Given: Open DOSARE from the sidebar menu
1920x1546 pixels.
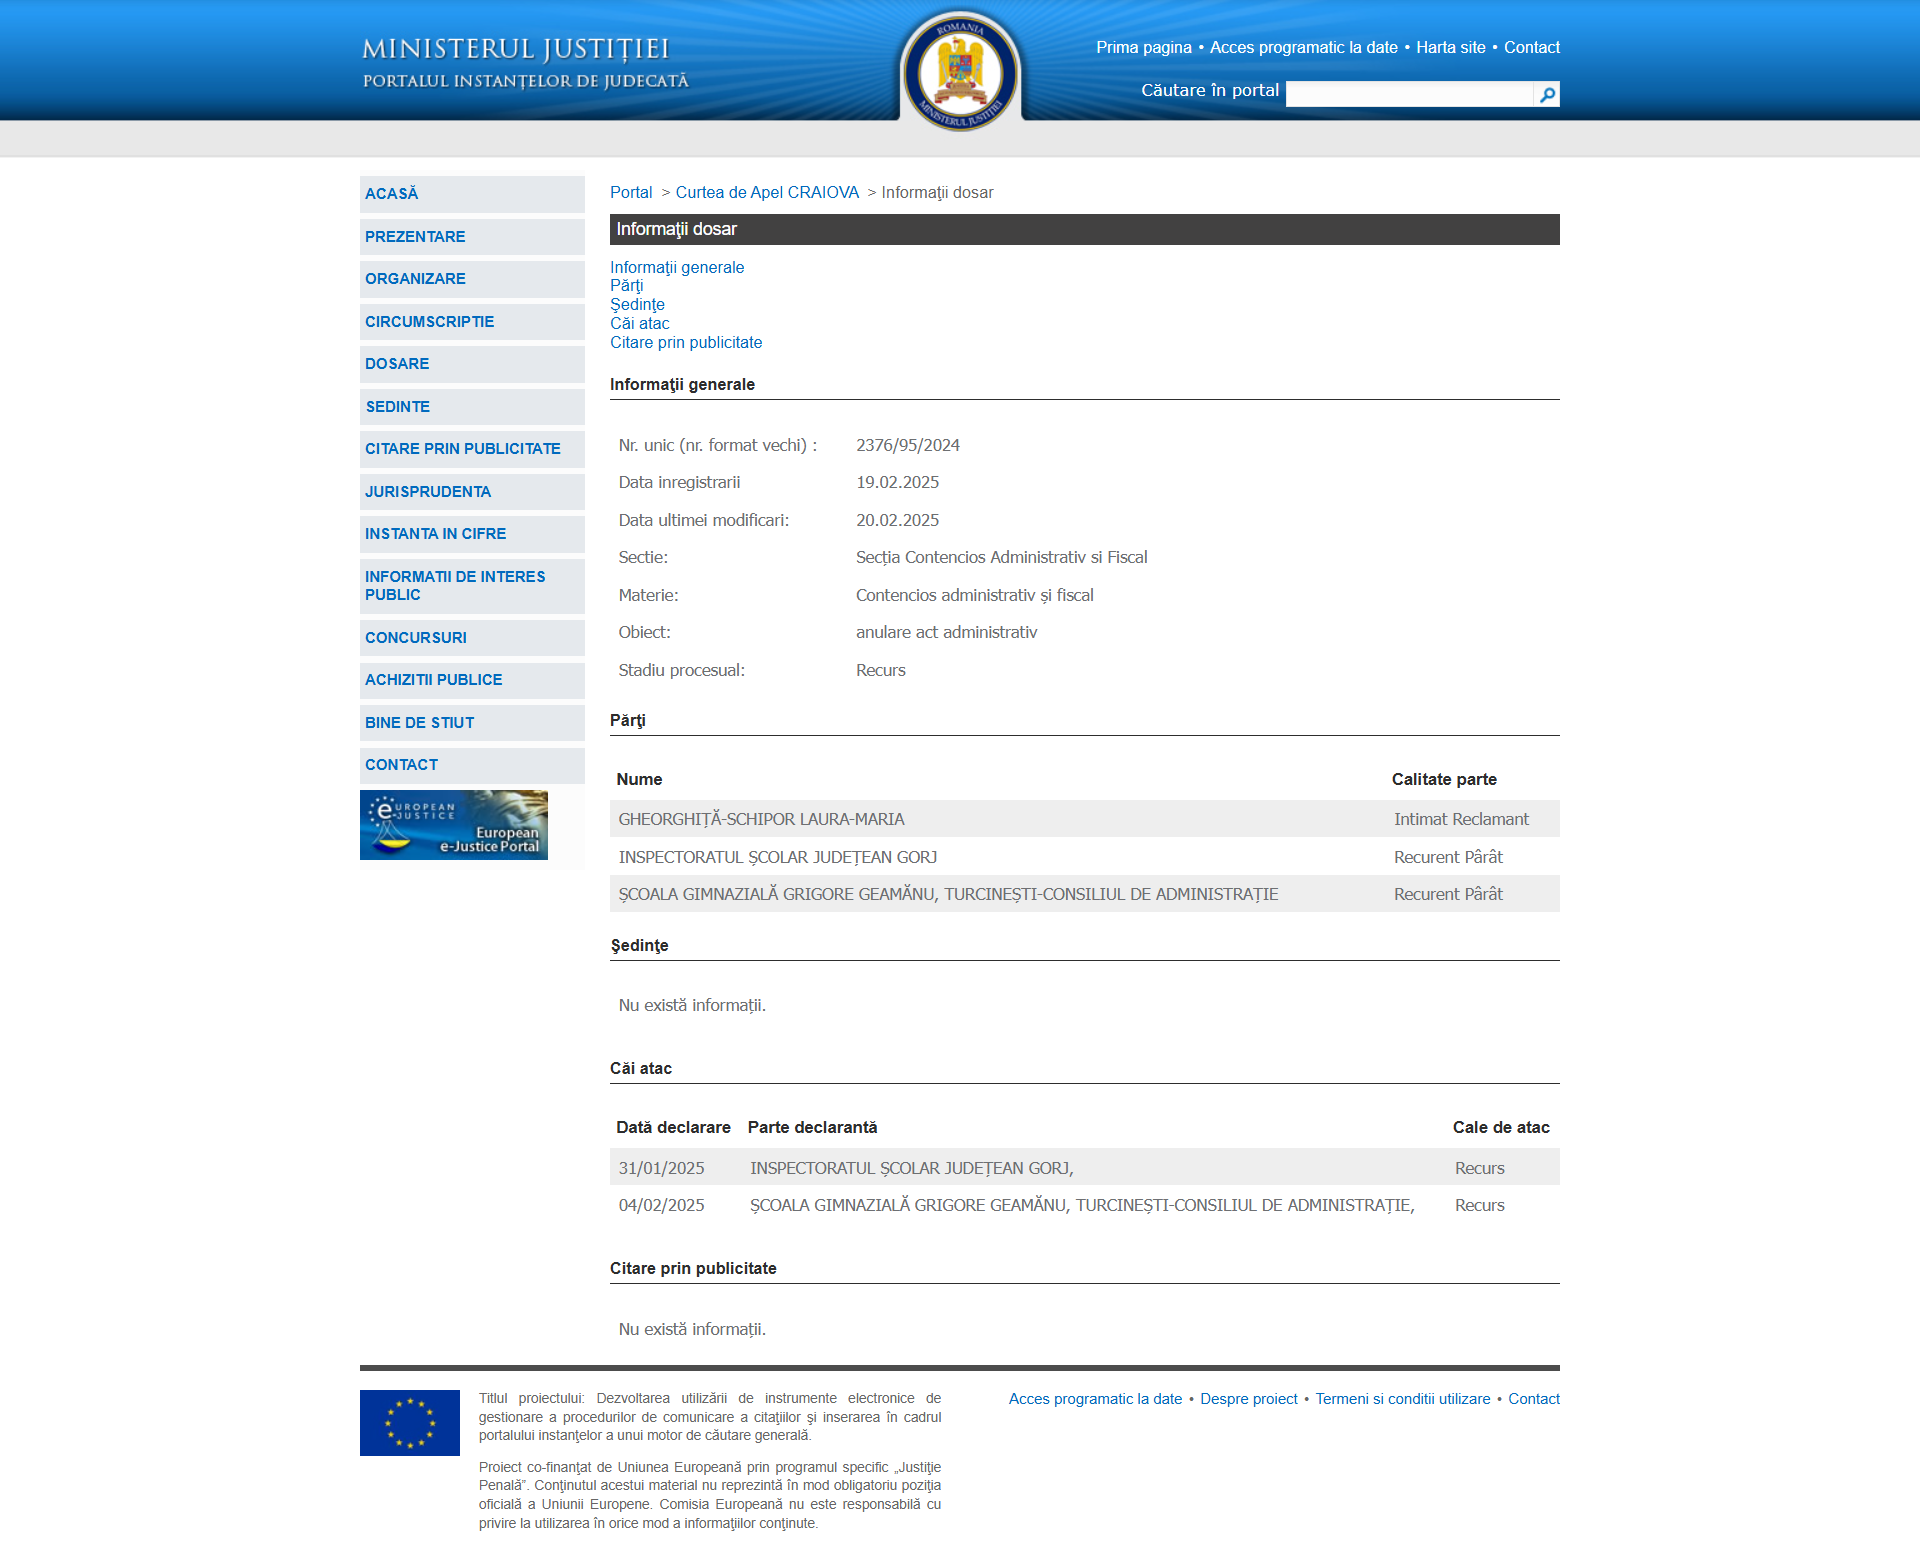Looking at the screenshot, I should (472, 364).
